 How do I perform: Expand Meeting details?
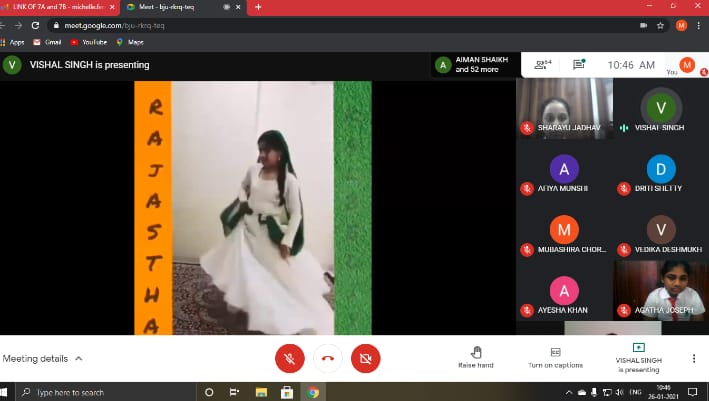(43, 359)
